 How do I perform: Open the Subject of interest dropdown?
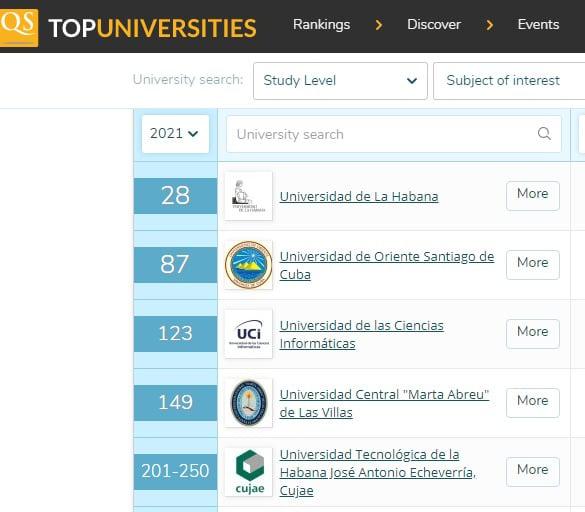[x=509, y=81]
